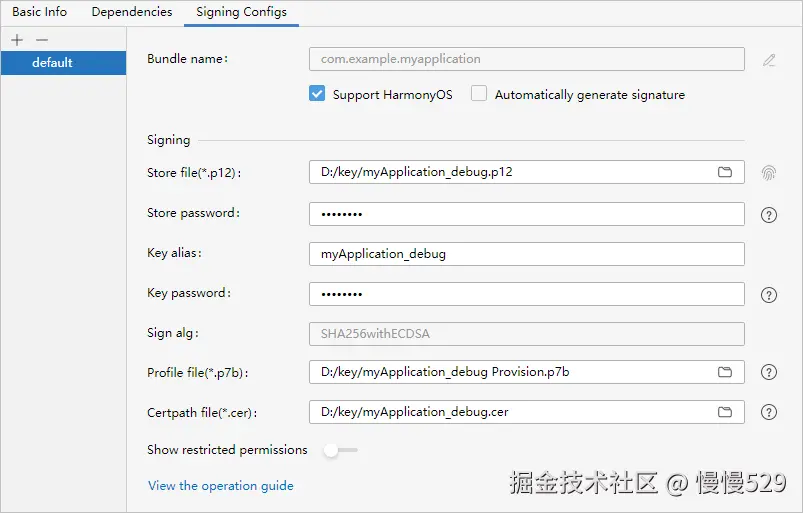Viewport: 803px width, 513px height.
Task: Switch to Basic Info tab
Action: (x=39, y=12)
